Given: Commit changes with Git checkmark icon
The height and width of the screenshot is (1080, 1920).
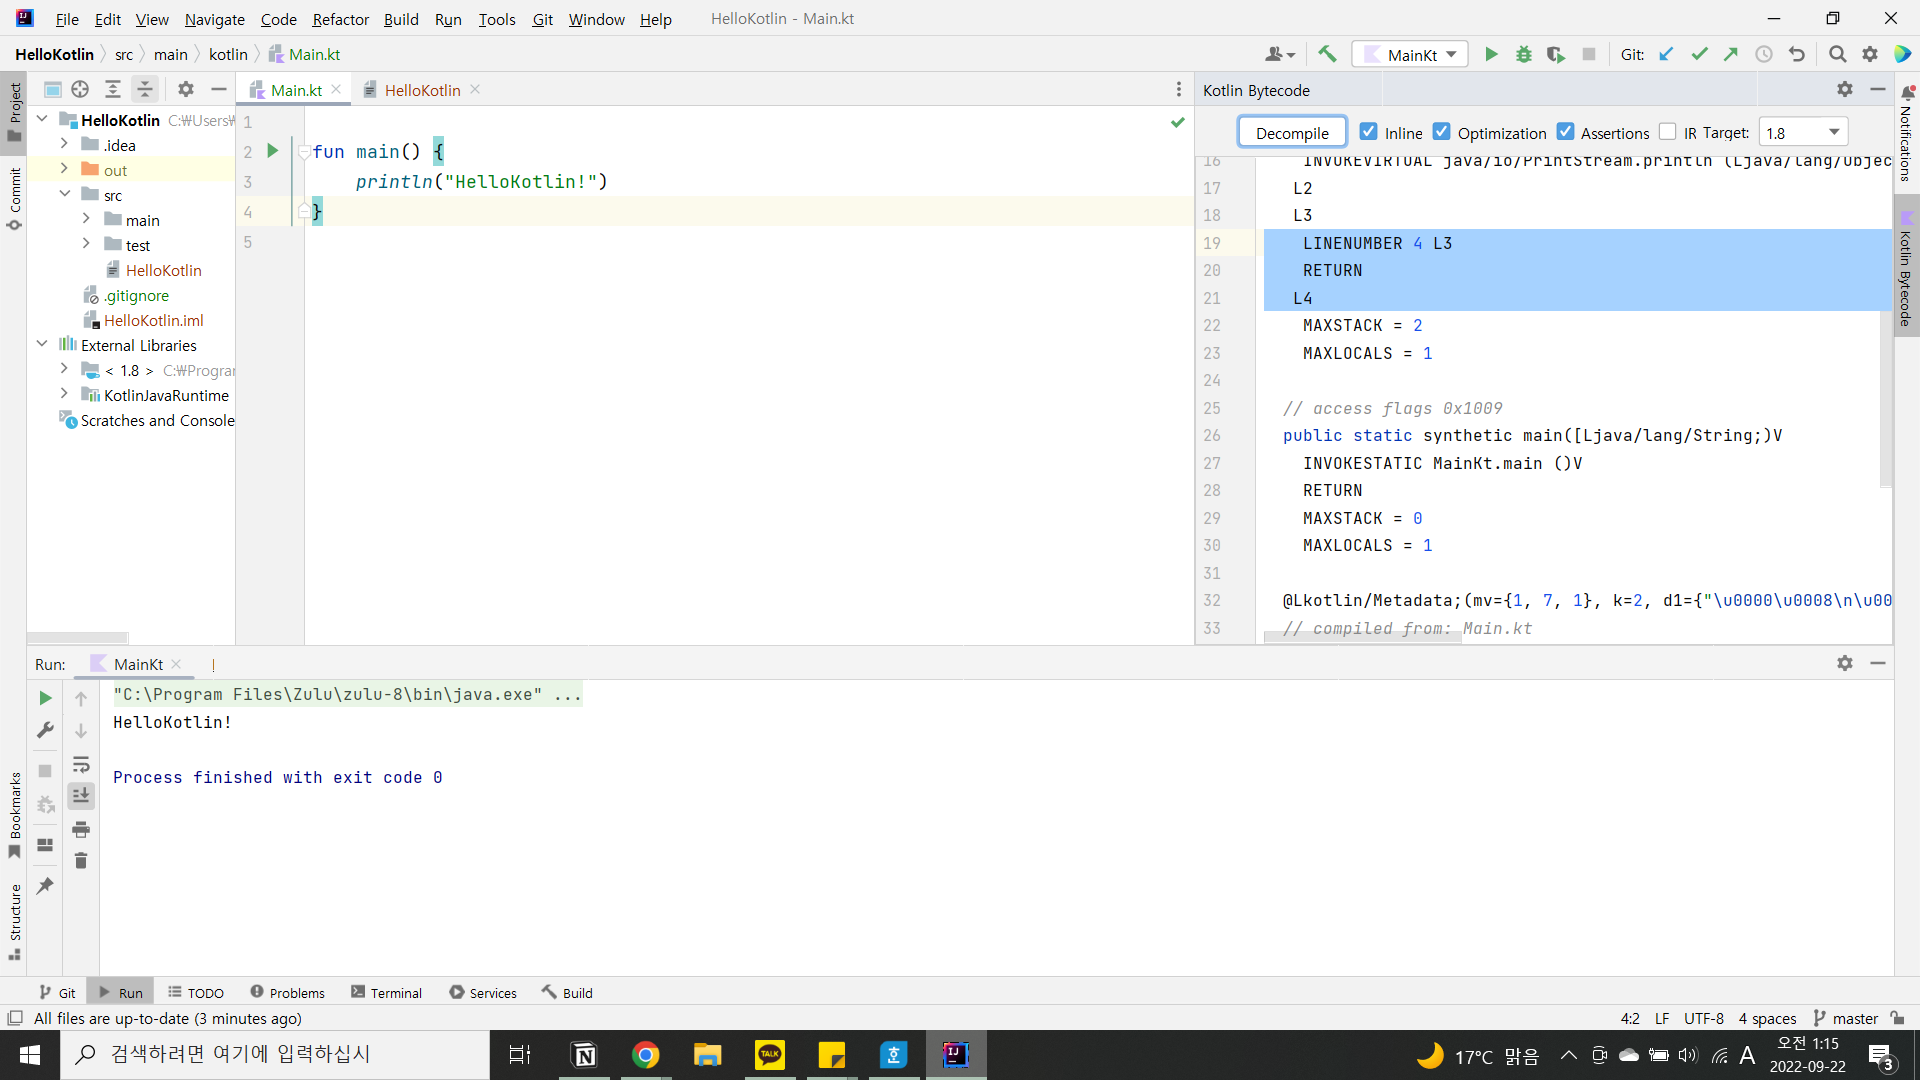Looking at the screenshot, I should pos(1699,54).
